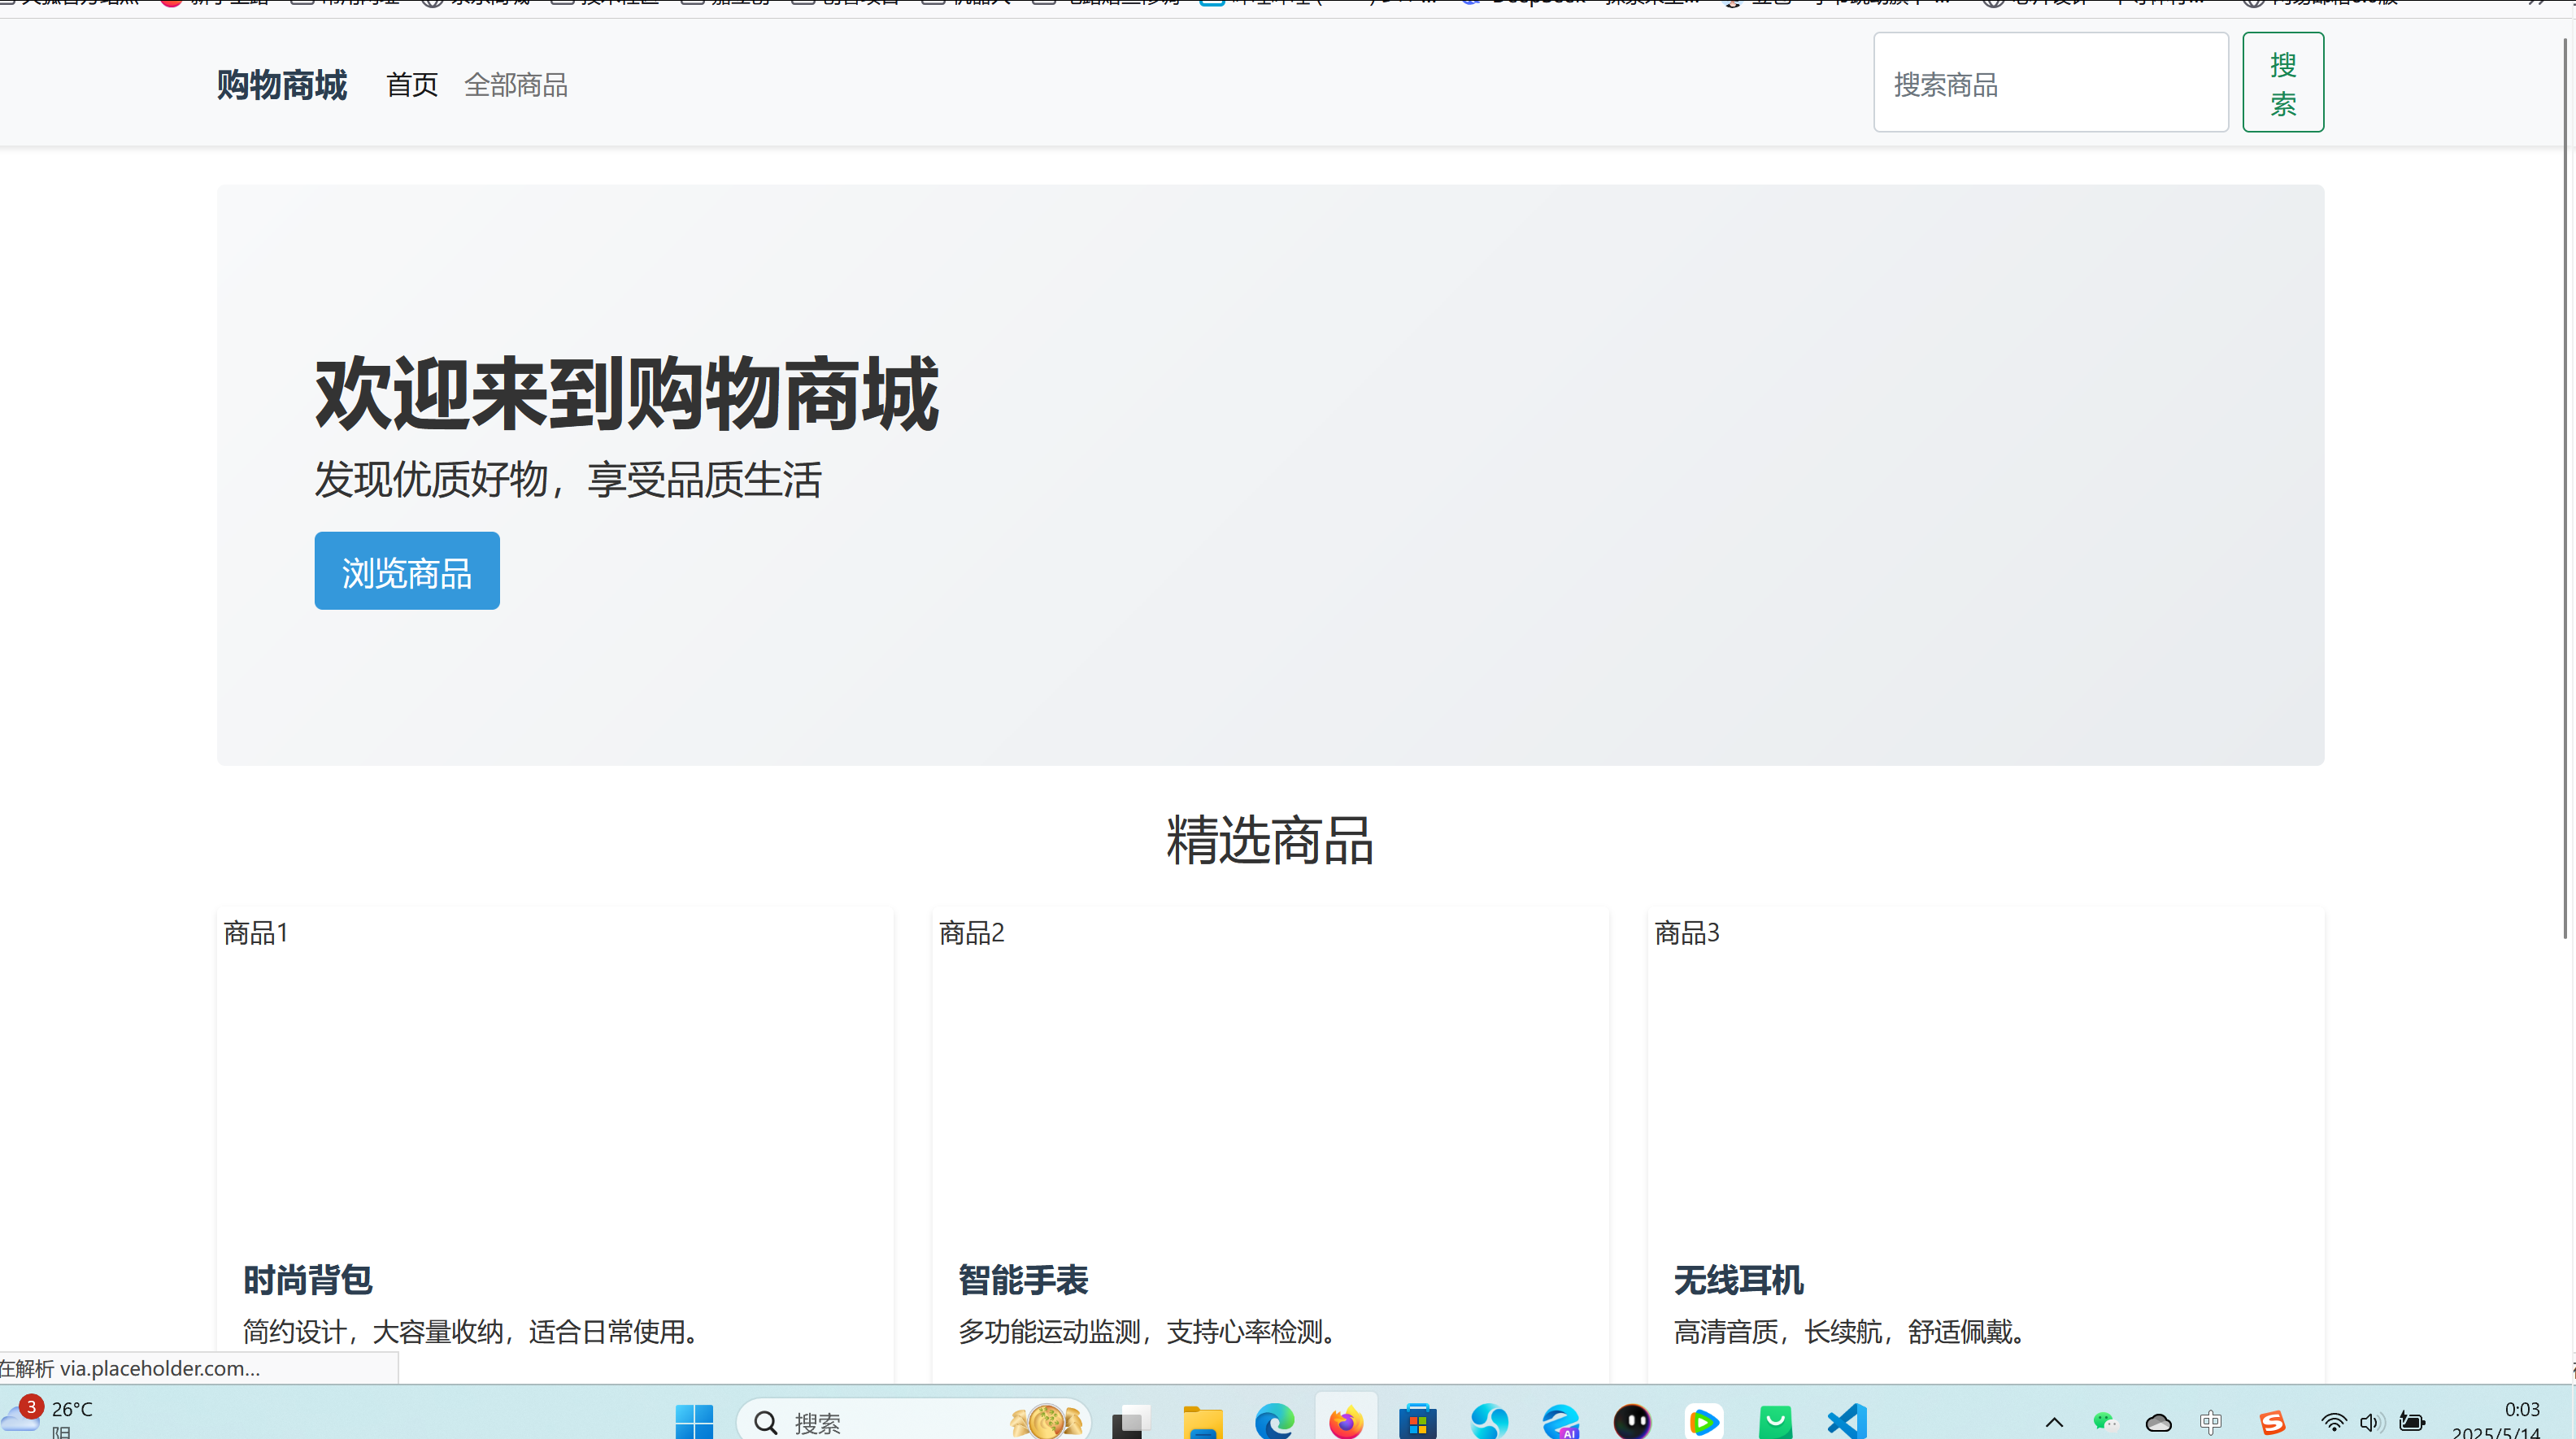
Task: Toggle the Chinese input mode indicator
Action: pyautogui.click(x=2211, y=1421)
